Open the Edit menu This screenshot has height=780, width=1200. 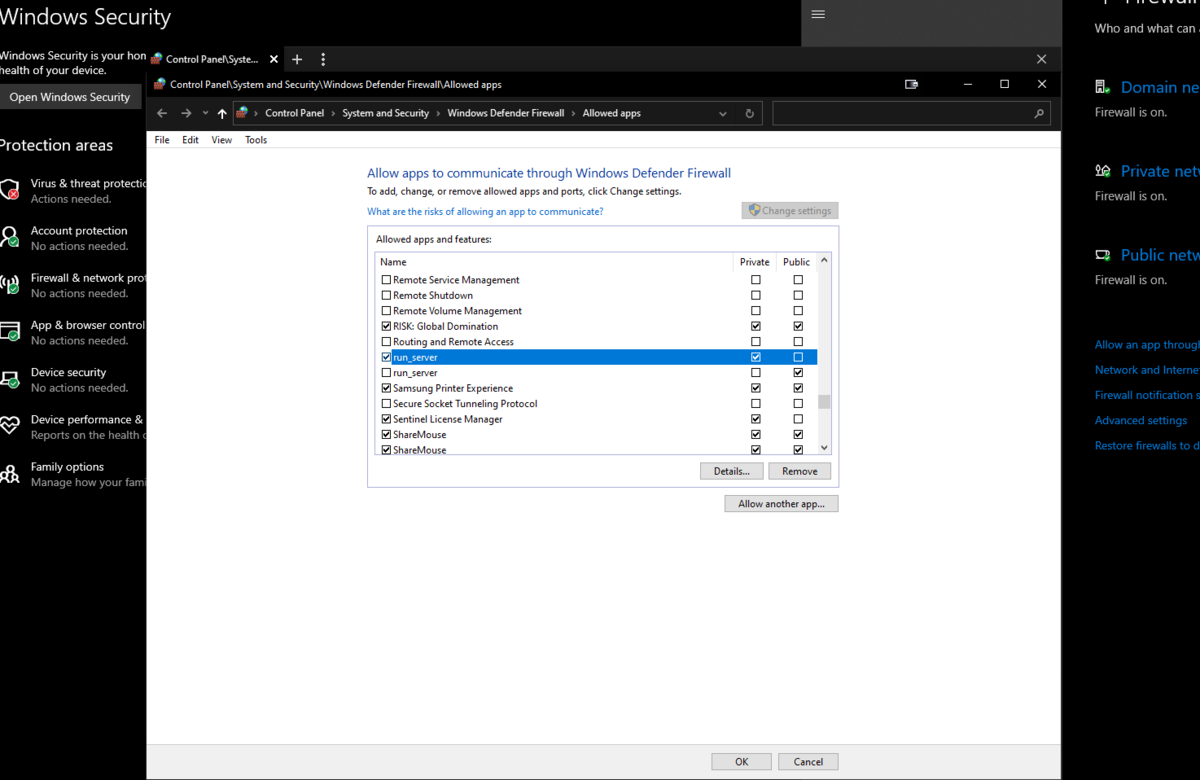pyautogui.click(x=190, y=140)
